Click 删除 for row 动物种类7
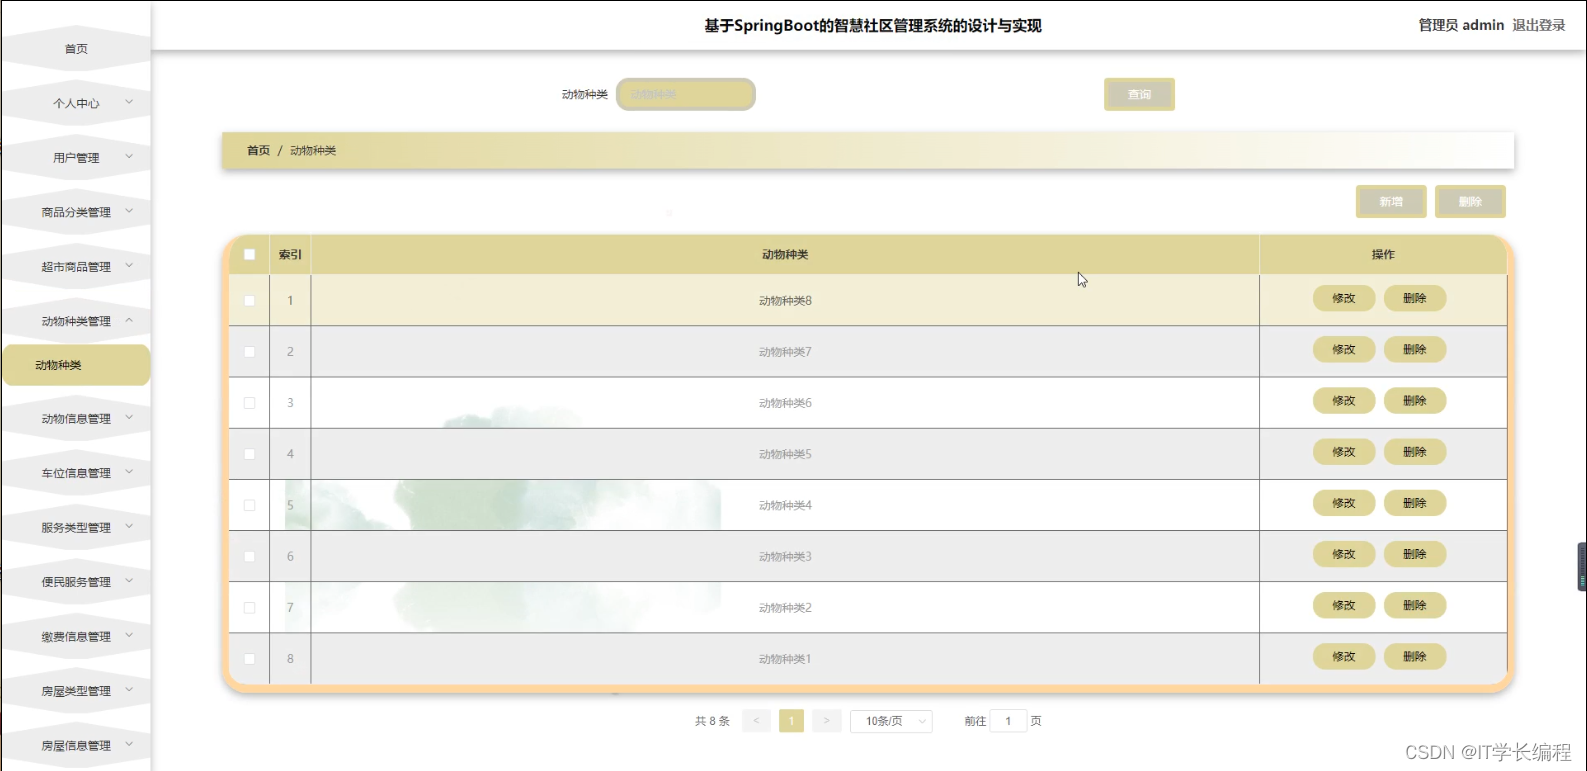Image resolution: width=1587 pixels, height=771 pixels. point(1415,349)
